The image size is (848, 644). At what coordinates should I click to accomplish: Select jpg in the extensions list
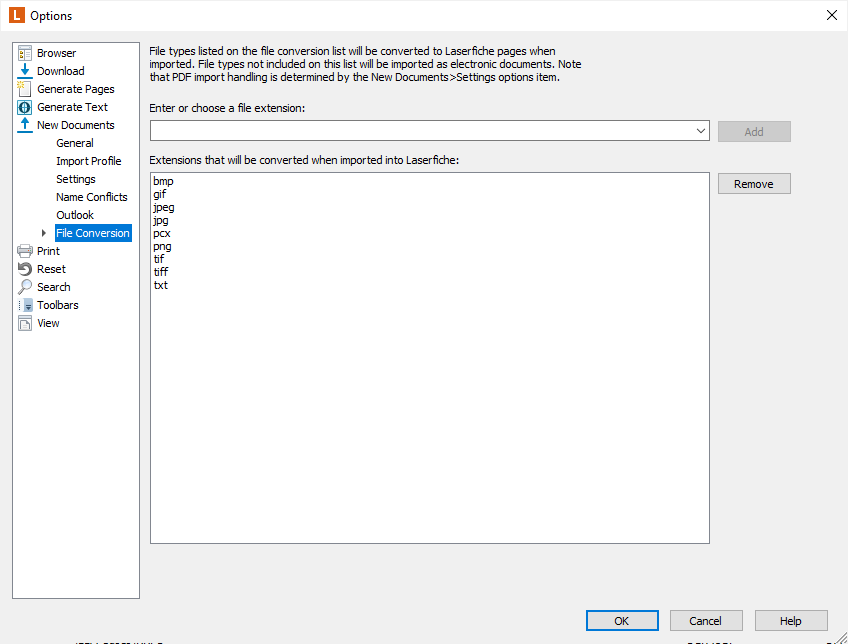click(161, 220)
